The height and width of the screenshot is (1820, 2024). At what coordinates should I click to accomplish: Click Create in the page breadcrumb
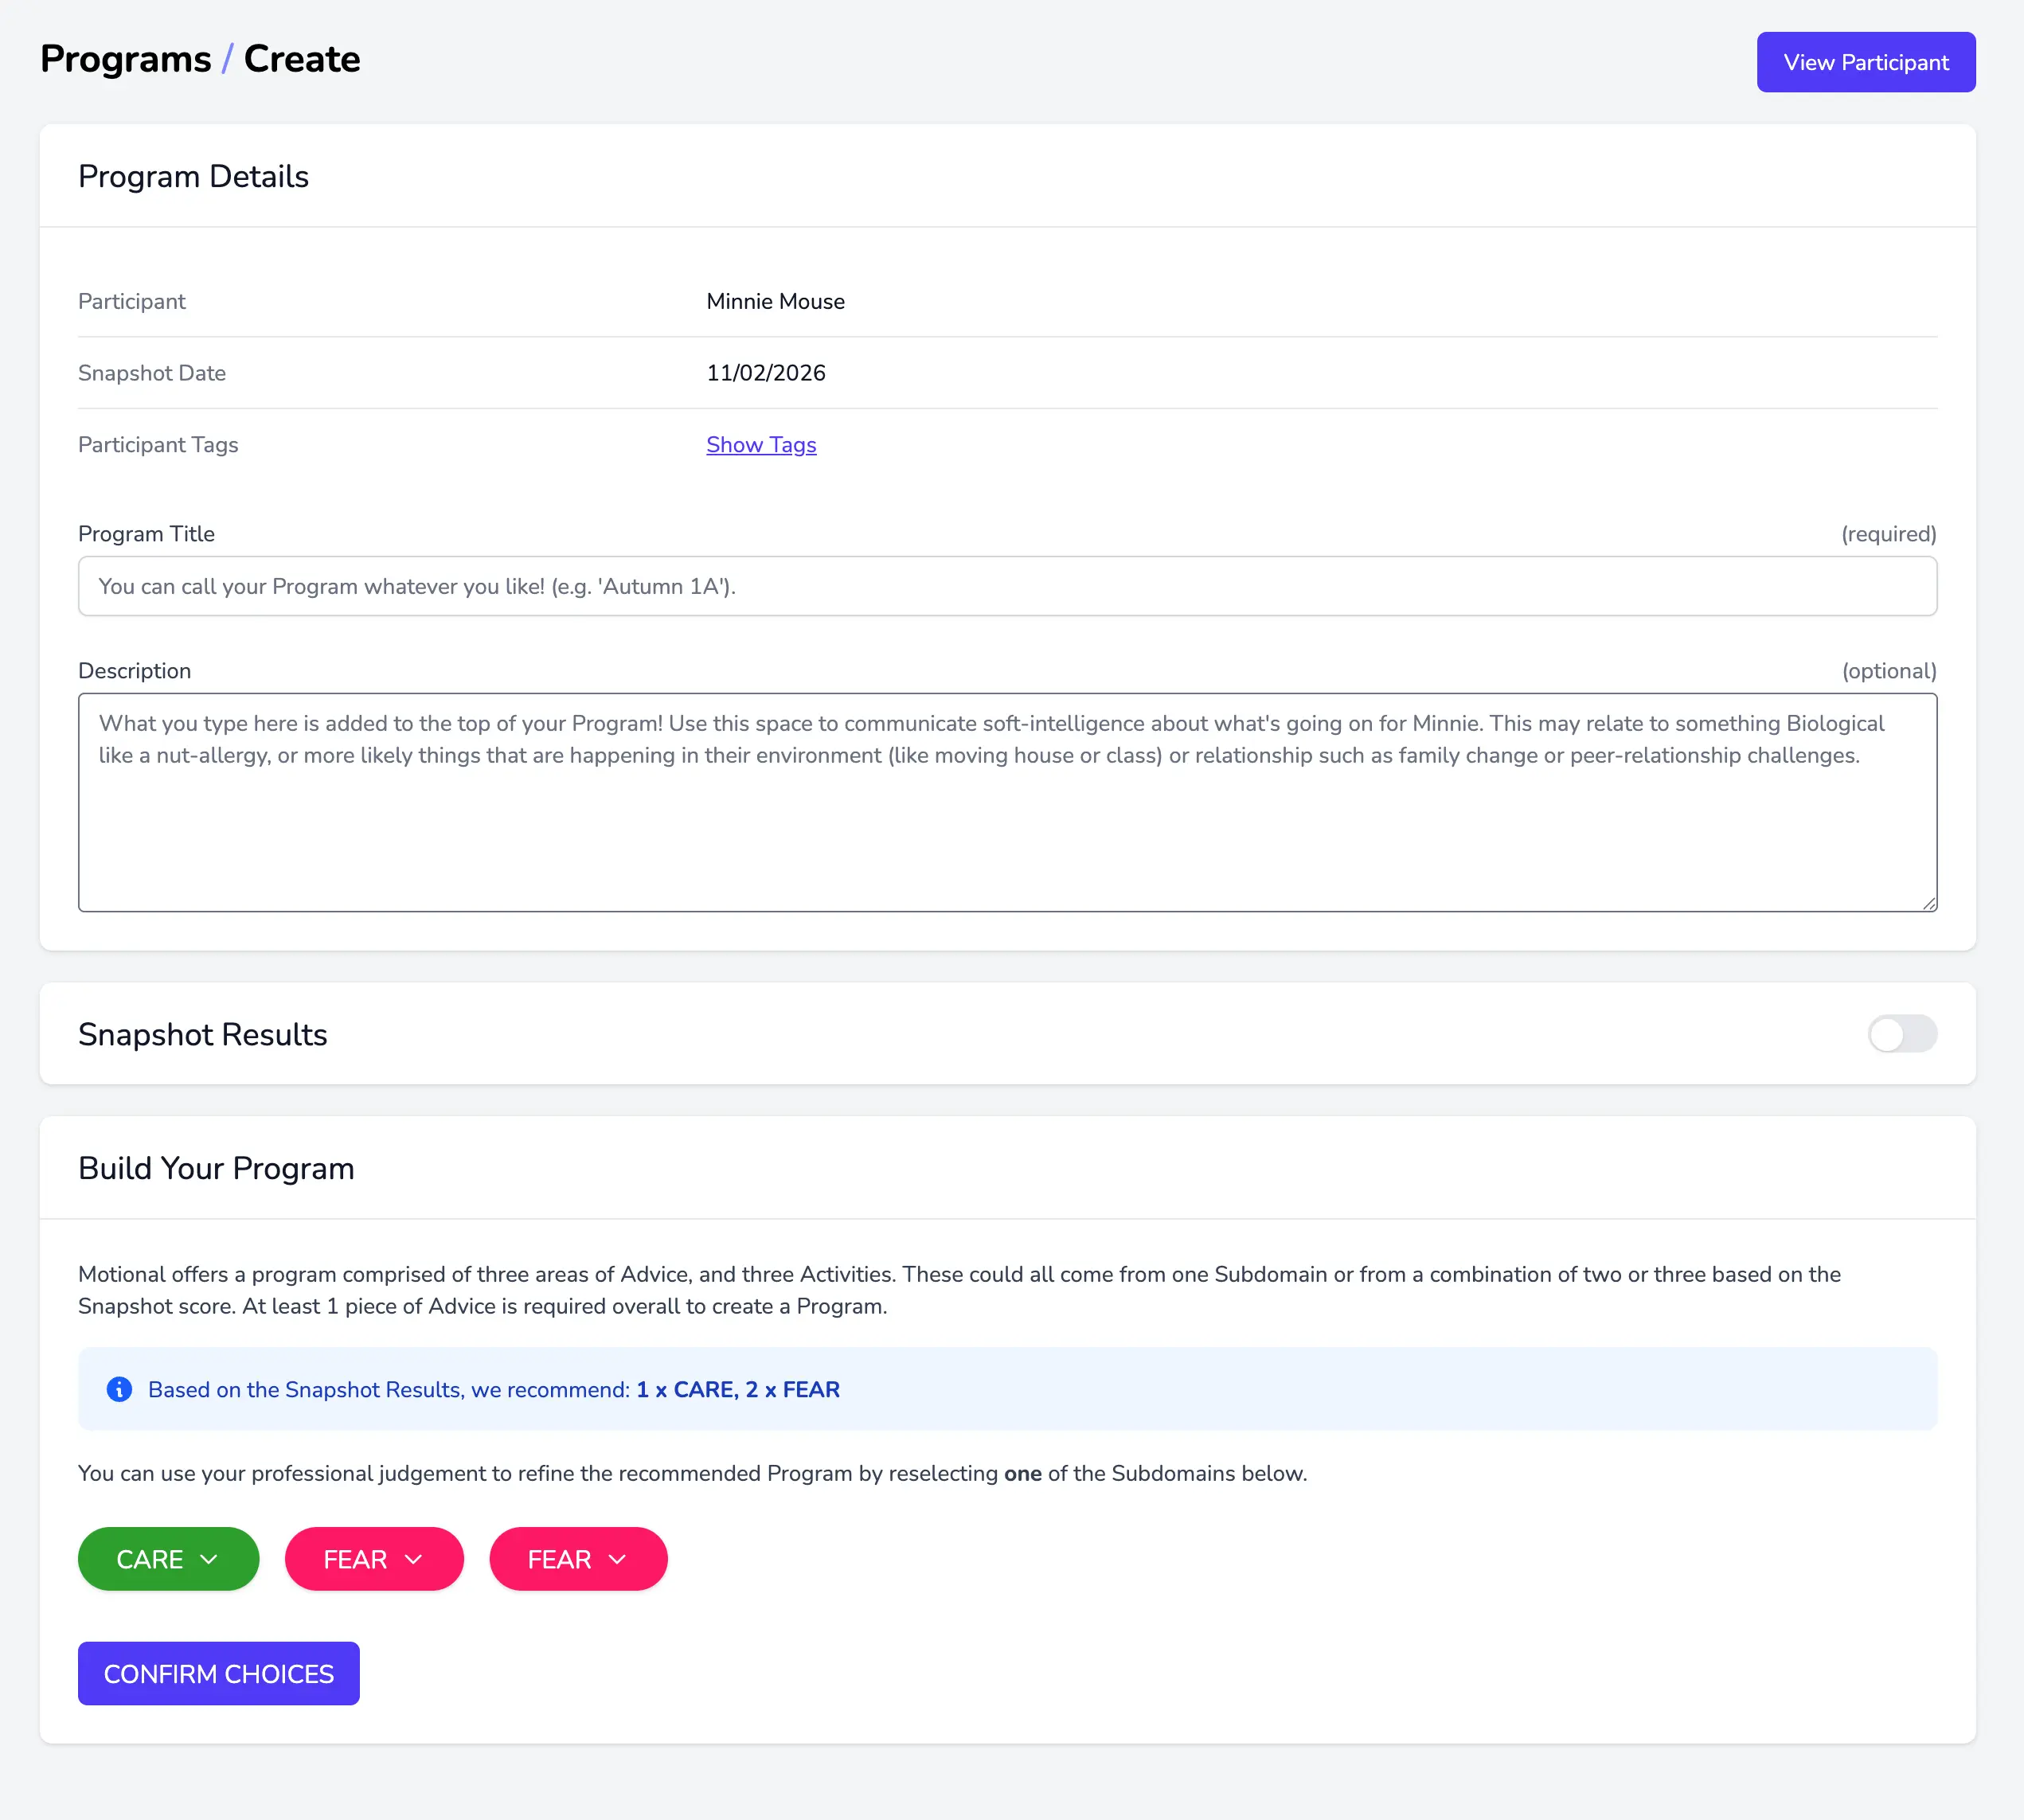point(302,59)
